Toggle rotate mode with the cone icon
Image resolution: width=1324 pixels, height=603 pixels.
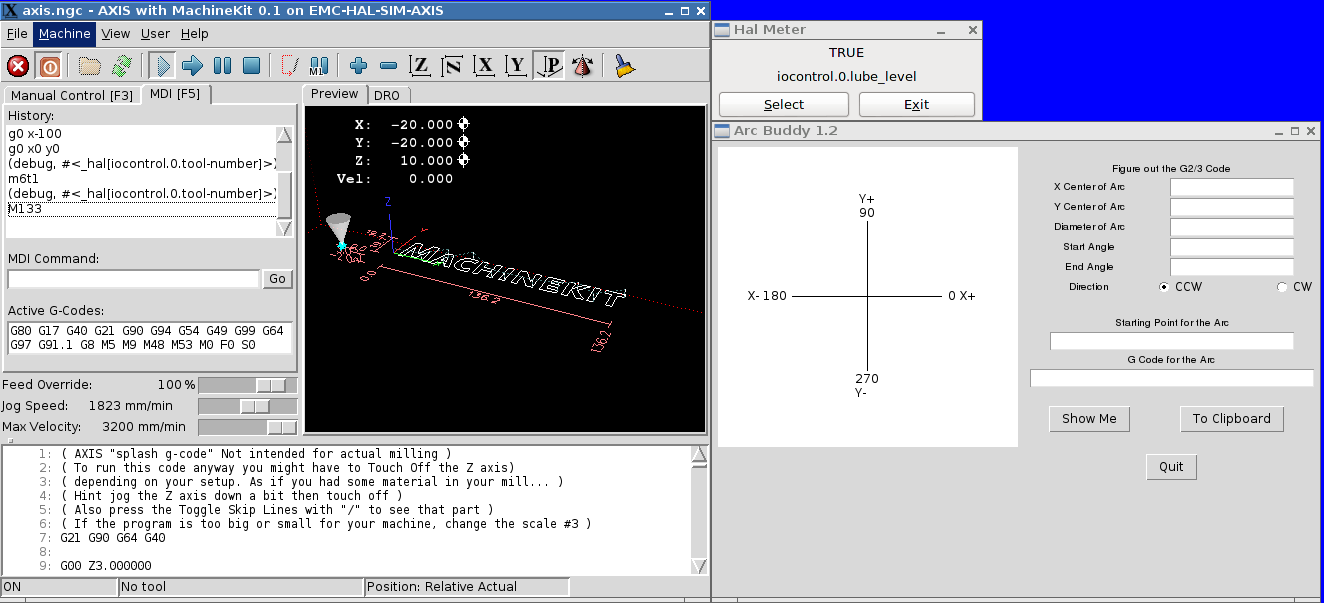(581, 66)
